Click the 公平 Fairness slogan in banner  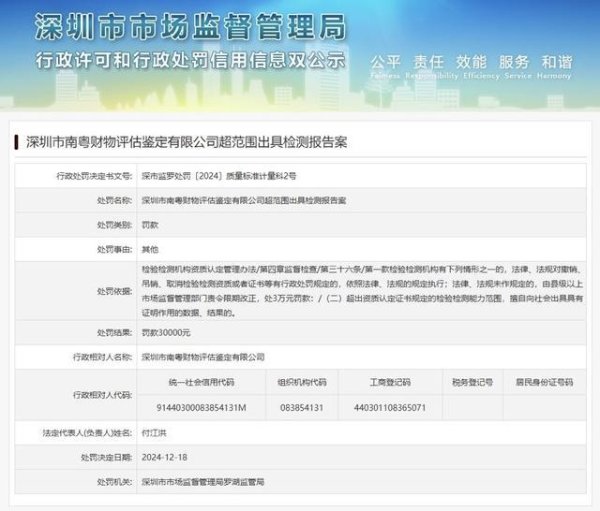[385, 66]
